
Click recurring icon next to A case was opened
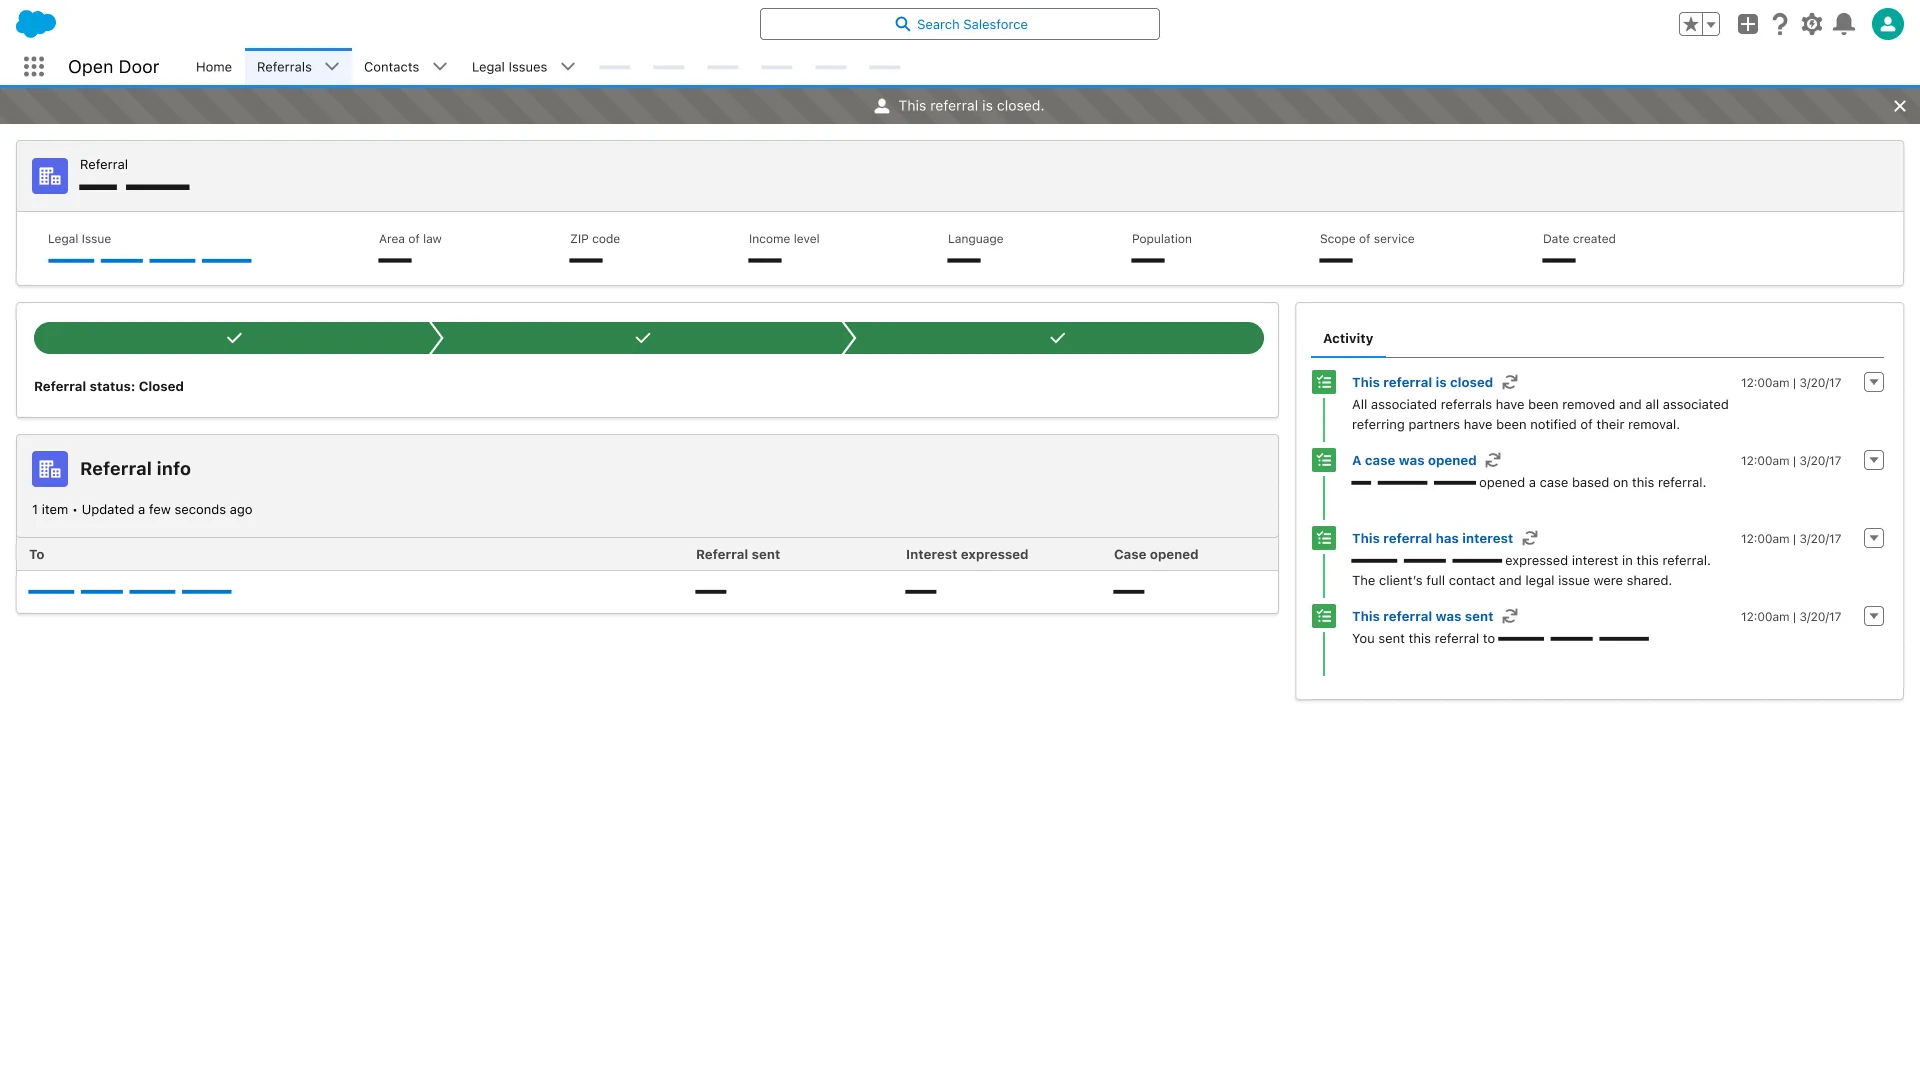1493,460
